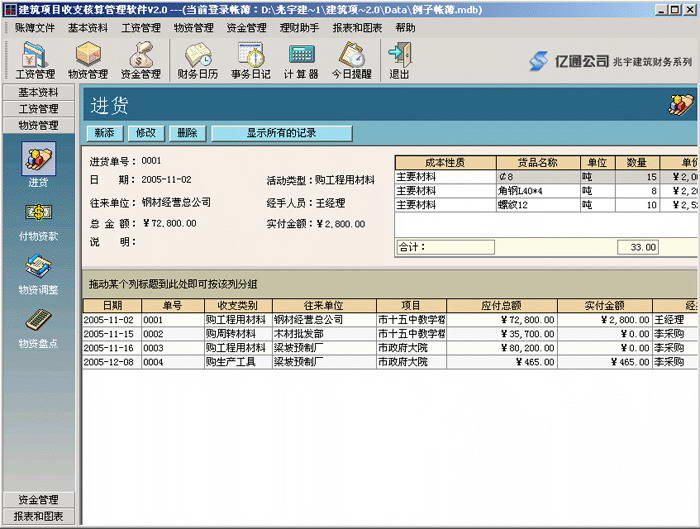This screenshot has height=529, width=700.
Task: Expand the 工资管理 sidebar section
Action: coord(38,109)
